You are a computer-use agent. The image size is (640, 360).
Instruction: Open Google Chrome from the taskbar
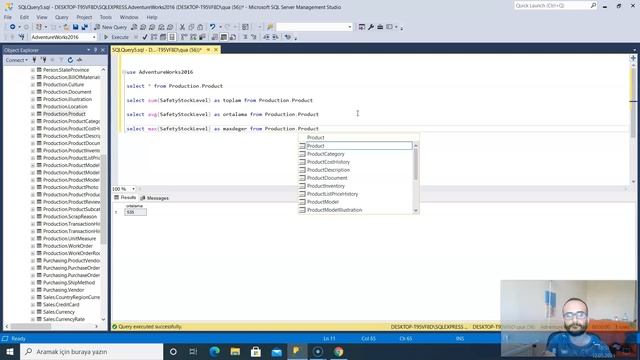(338, 351)
